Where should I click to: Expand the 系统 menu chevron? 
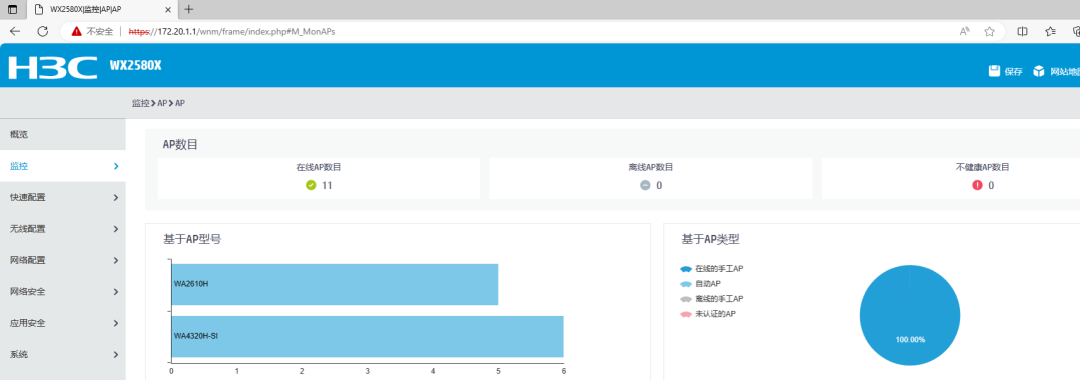pos(116,355)
